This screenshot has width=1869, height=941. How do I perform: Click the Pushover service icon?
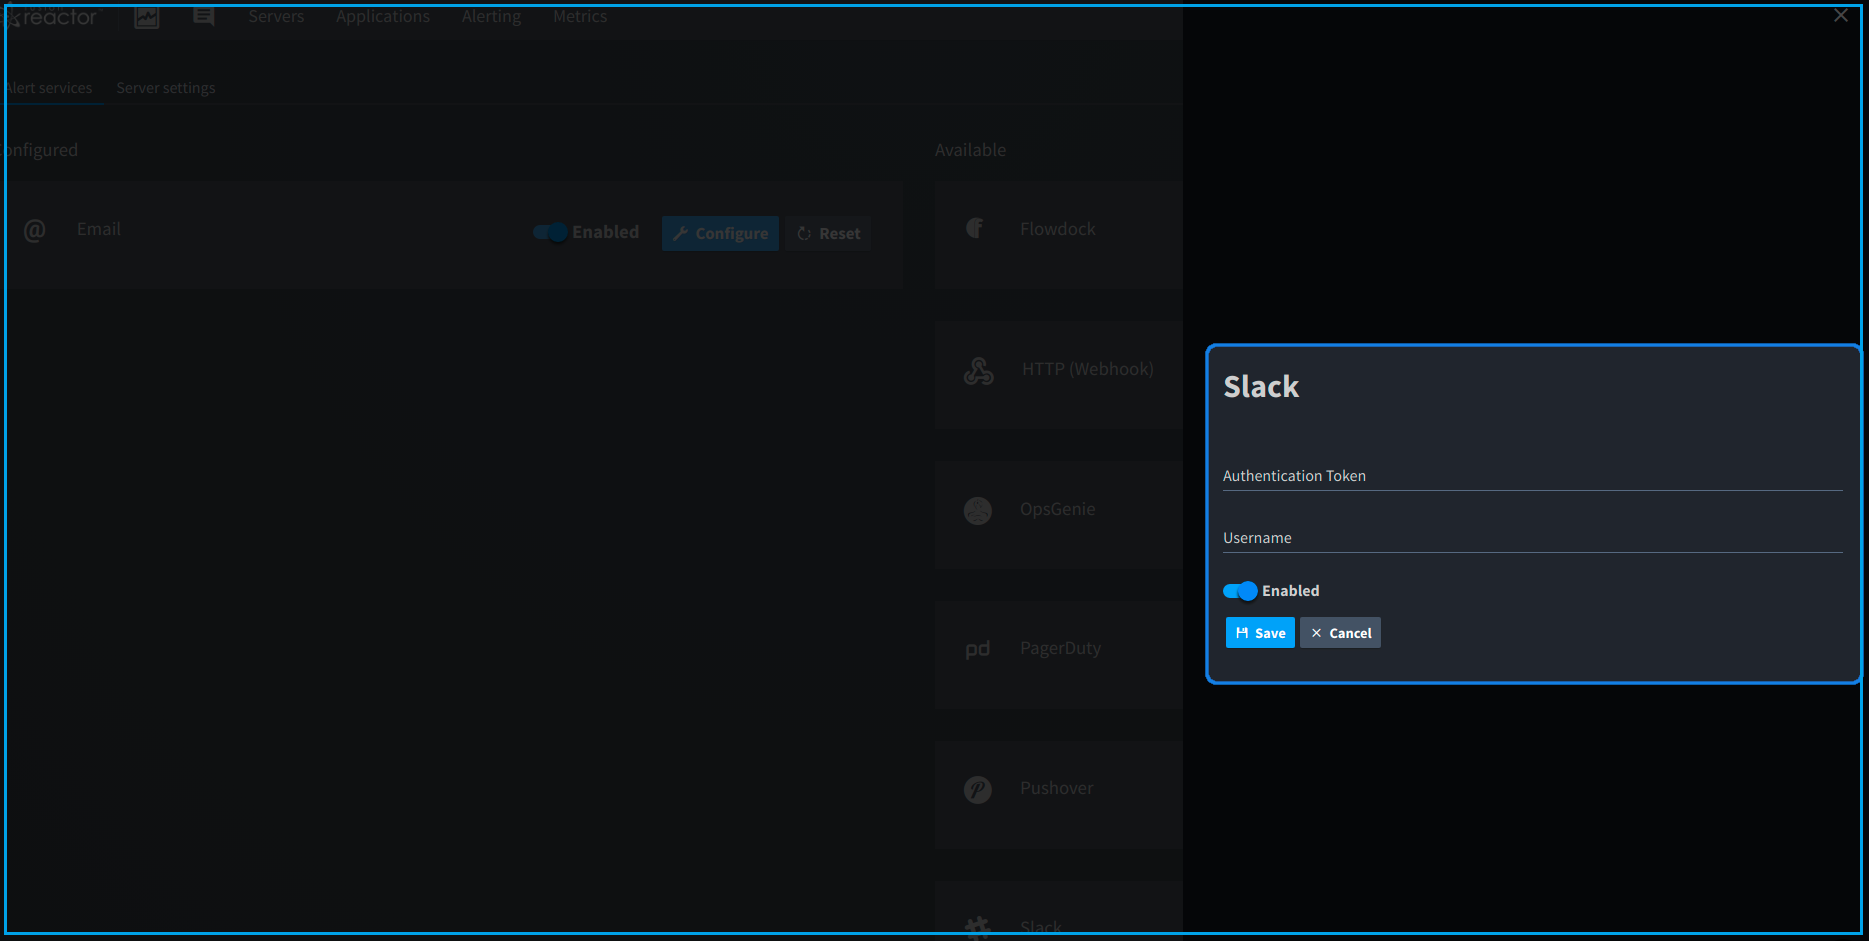coord(978,790)
